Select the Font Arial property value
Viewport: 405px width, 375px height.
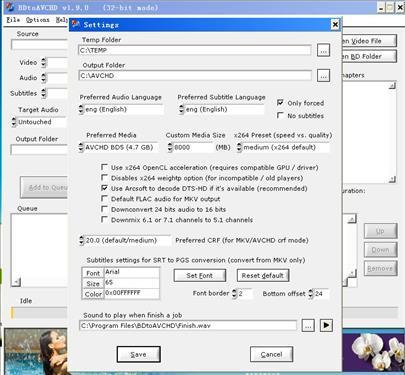click(132, 272)
